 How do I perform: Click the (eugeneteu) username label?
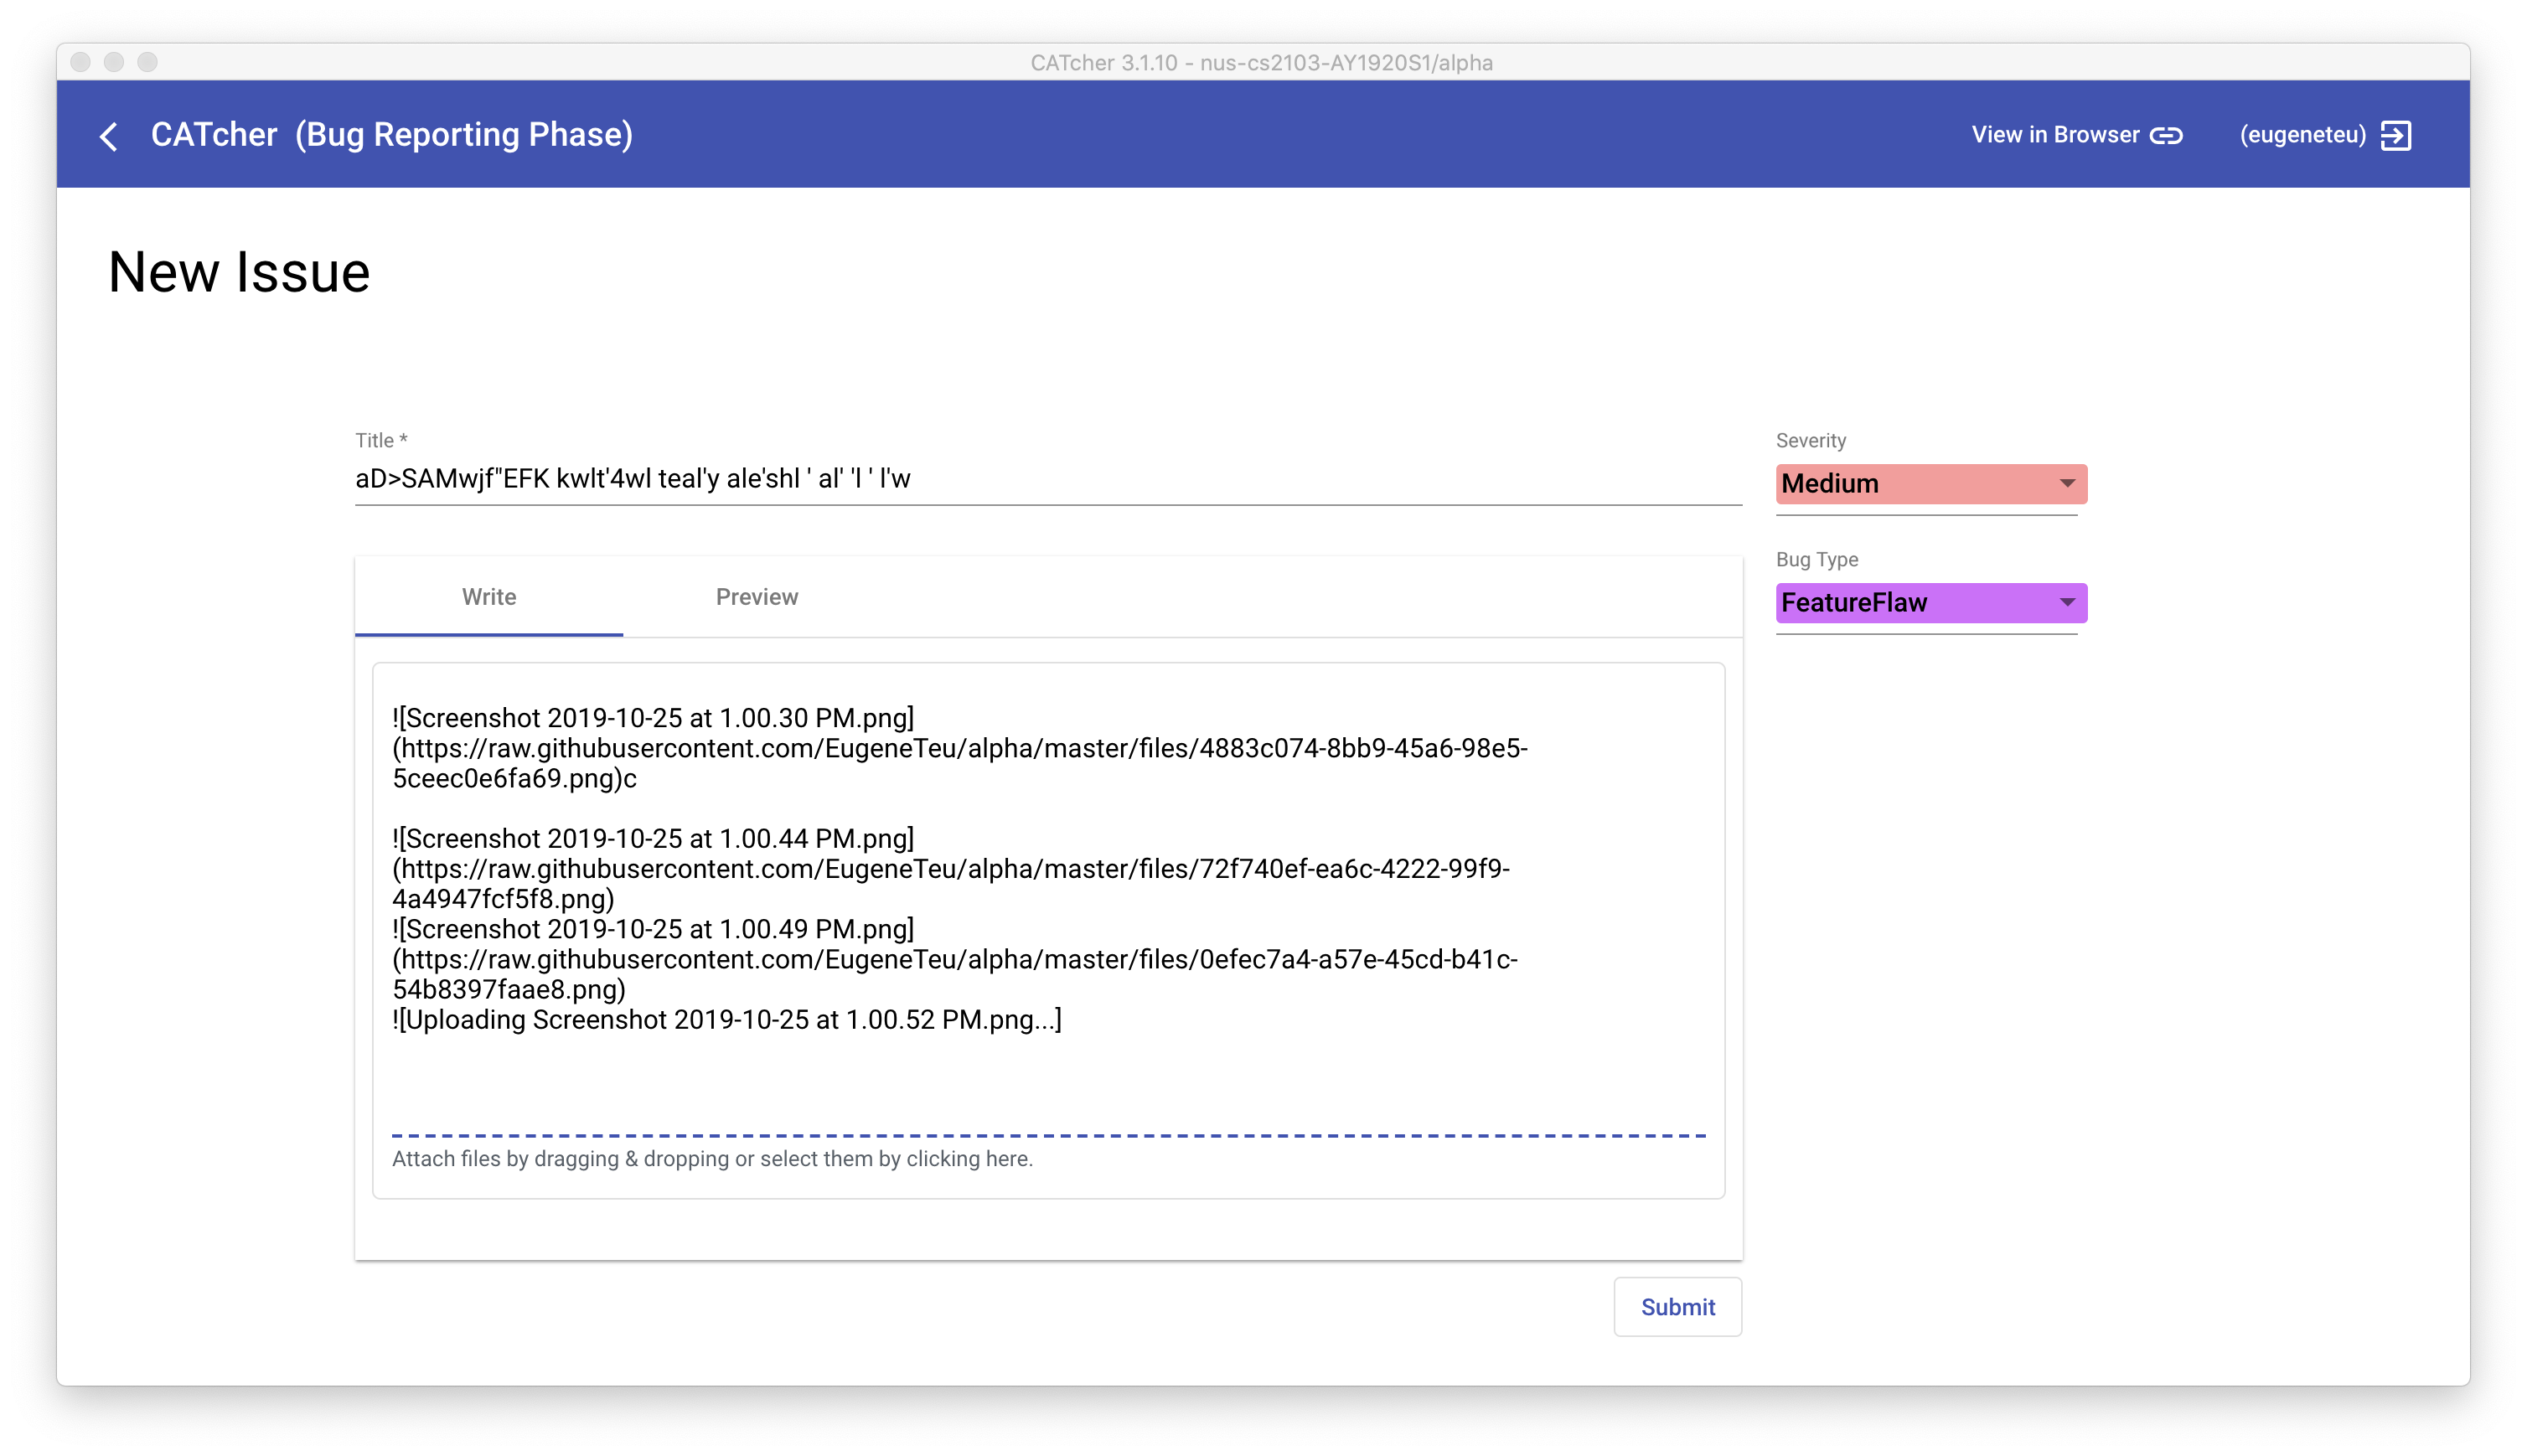pos(2302,135)
